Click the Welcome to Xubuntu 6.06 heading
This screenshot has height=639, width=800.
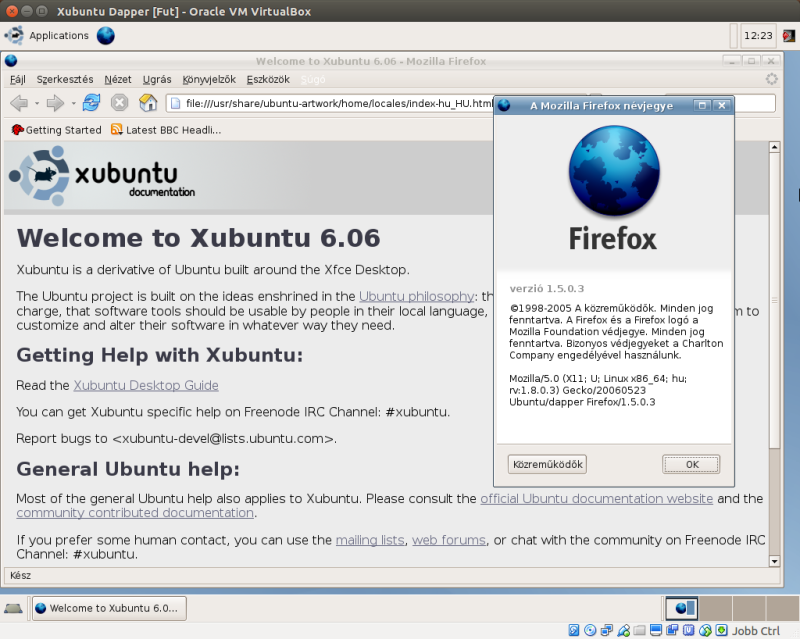(x=198, y=238)
